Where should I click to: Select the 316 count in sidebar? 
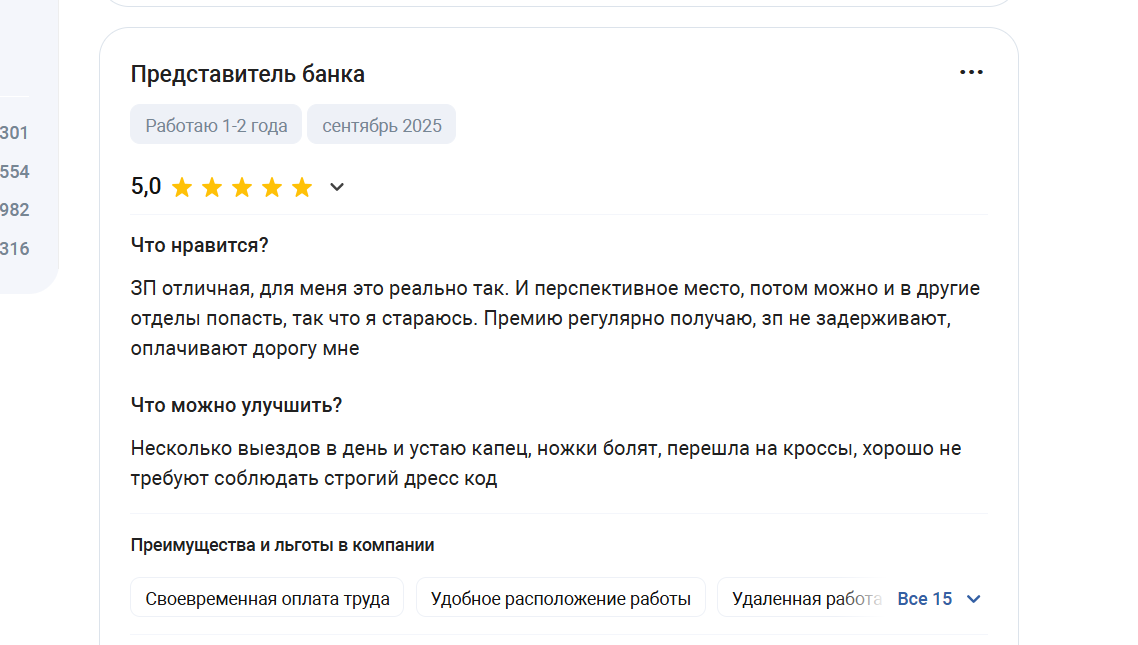(x=14, y=249)
